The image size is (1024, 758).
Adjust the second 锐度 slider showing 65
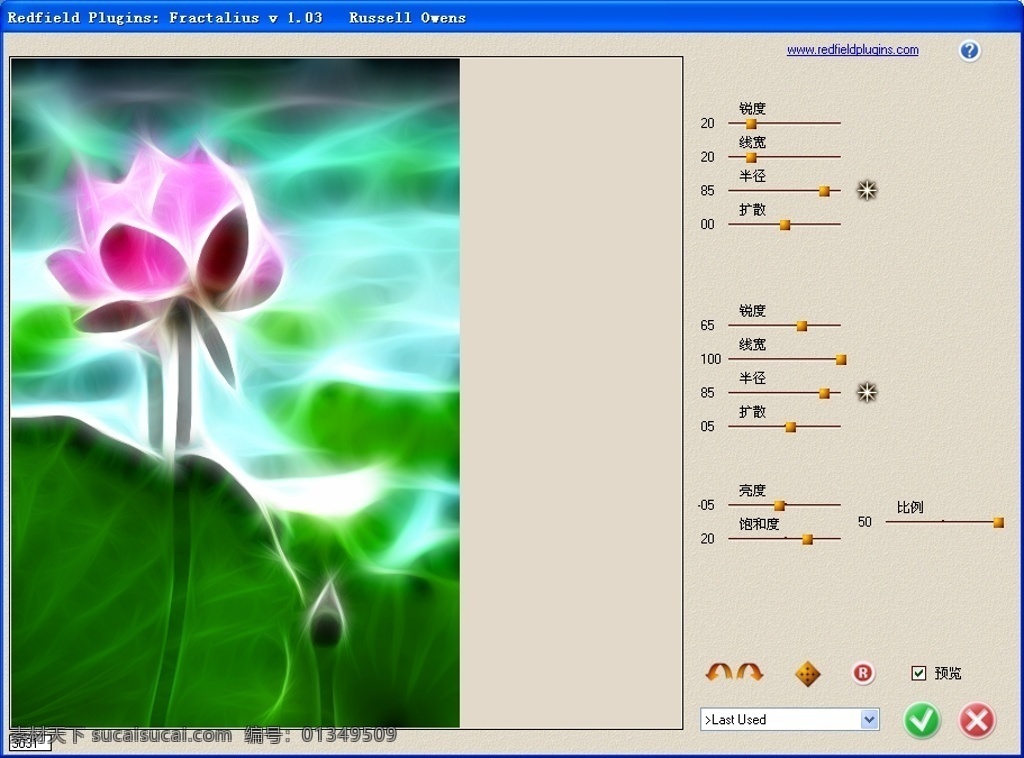784,325
